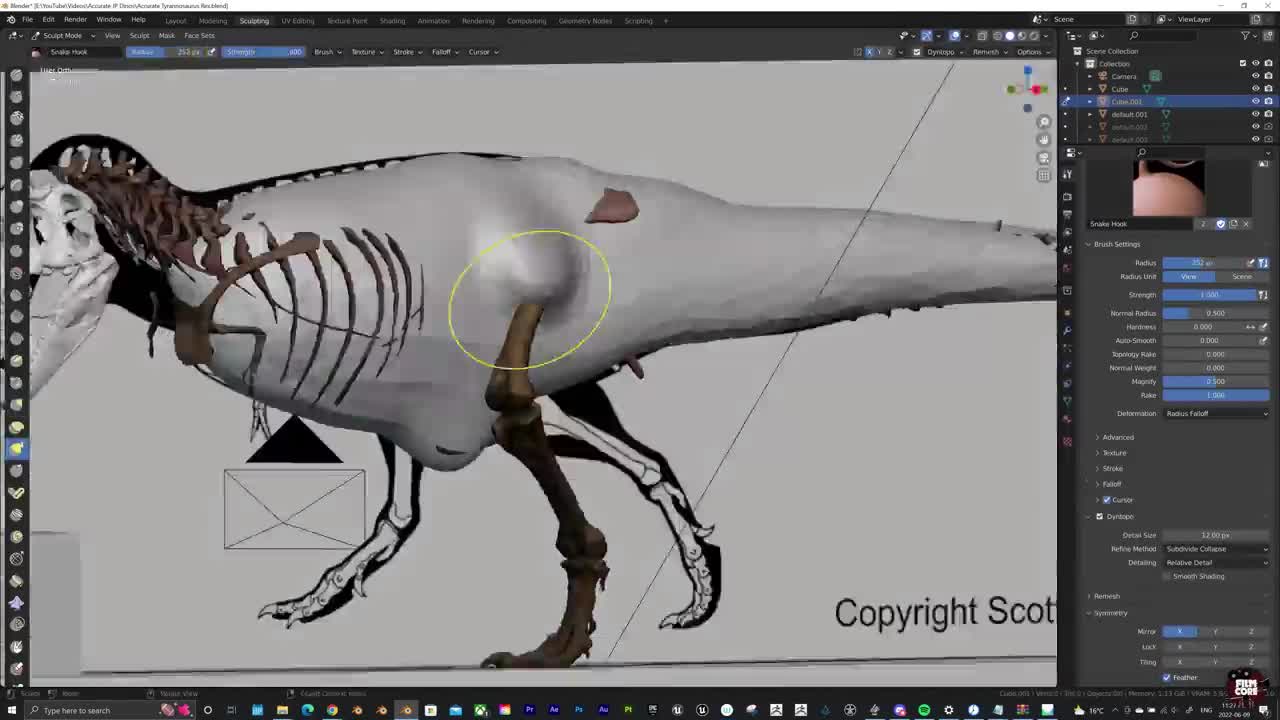The height and width of the screenshot is (720, 1280).
Task: Select solid viewport shading mode
Action: (x=1009, y=36)
